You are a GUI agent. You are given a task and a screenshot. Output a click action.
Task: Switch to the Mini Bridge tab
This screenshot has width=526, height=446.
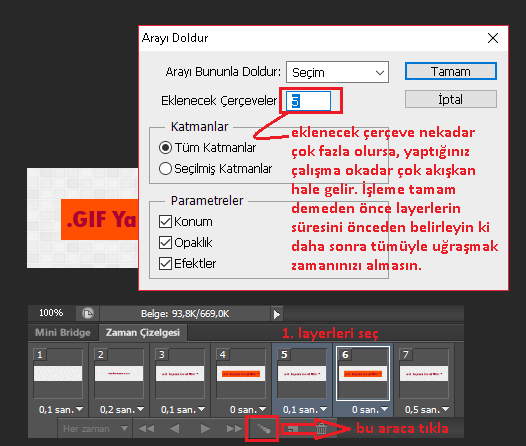coord(63,332)
